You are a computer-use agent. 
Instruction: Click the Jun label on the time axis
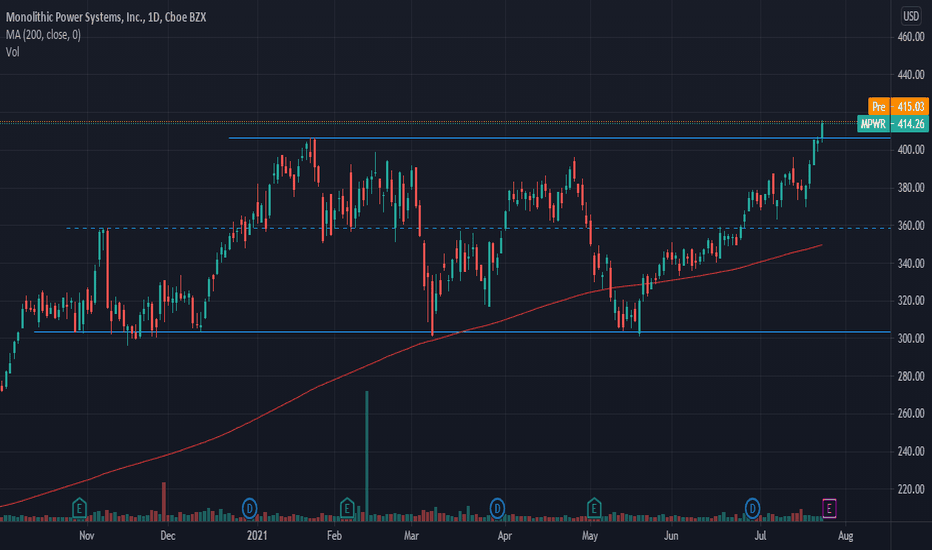[x=671, y=536]
